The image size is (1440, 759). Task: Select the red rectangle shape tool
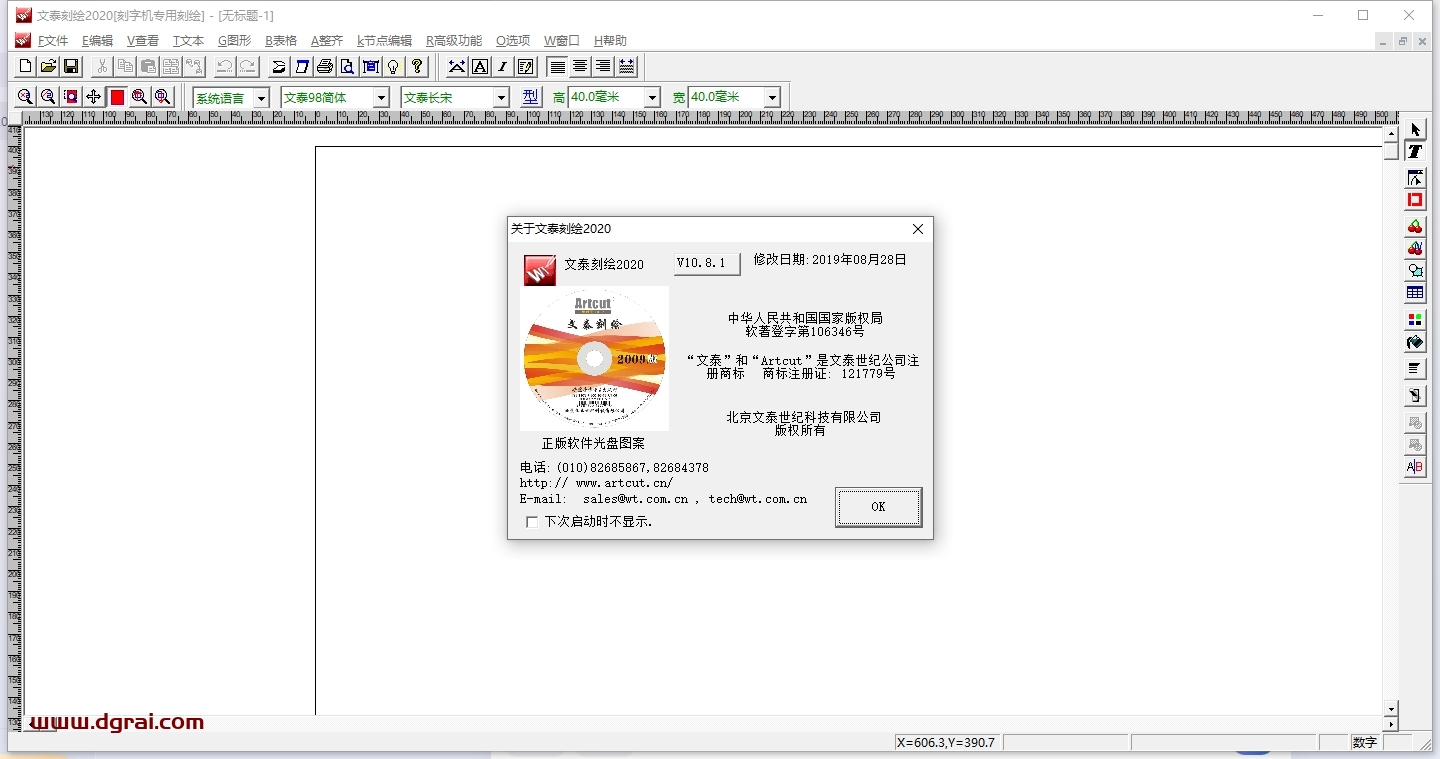coord(1415,200)
